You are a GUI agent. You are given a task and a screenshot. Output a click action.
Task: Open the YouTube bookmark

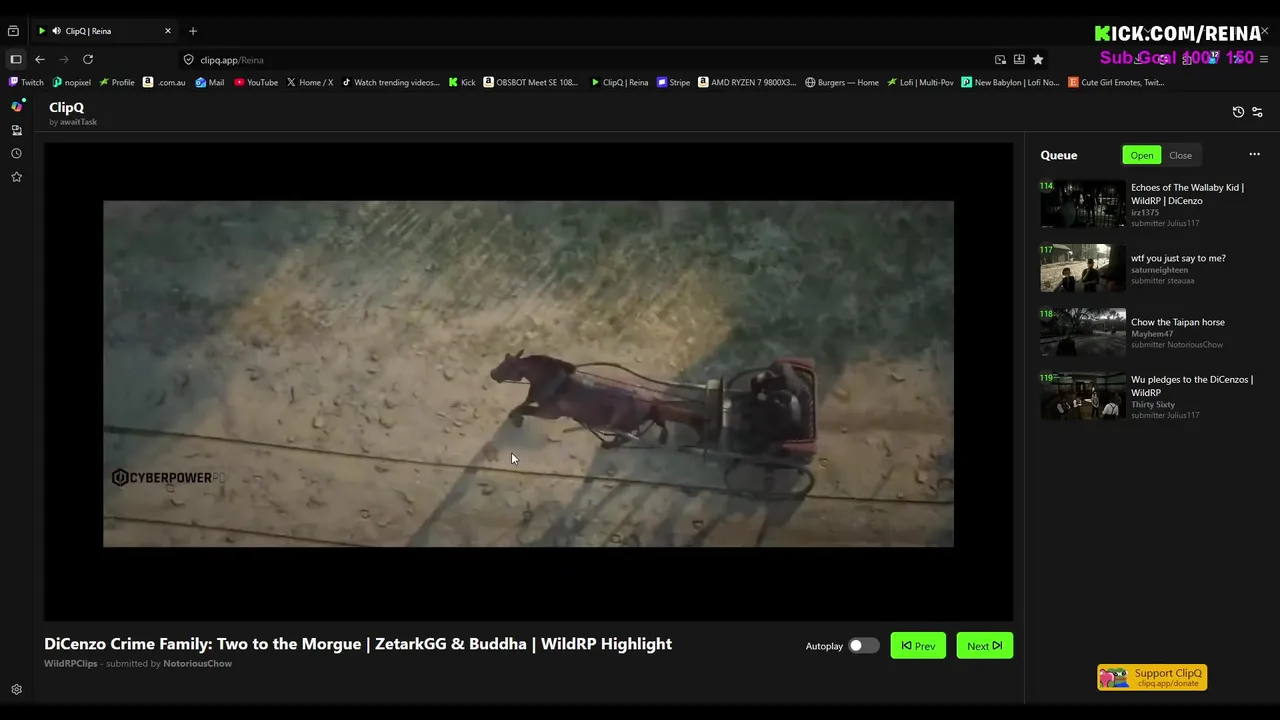[x=256, y=82]
